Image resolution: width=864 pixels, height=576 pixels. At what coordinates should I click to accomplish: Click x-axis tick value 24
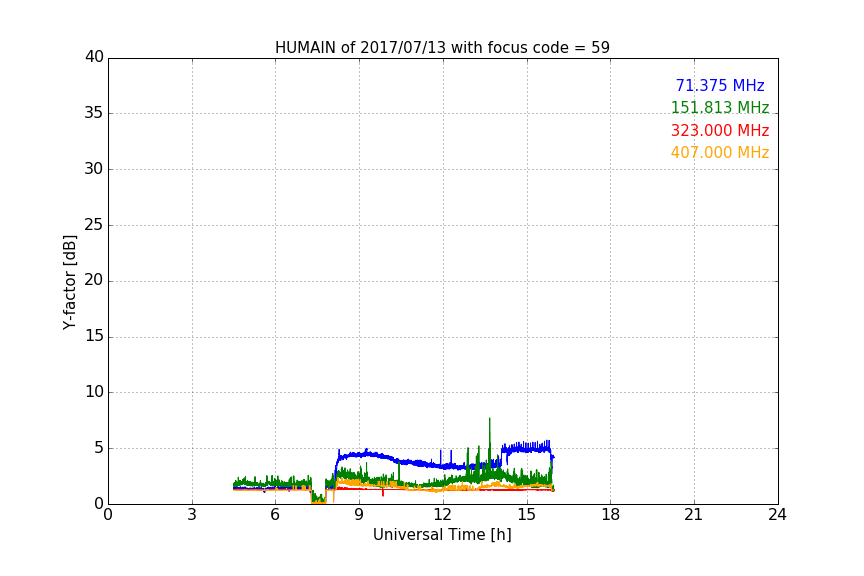click(777, 515)
